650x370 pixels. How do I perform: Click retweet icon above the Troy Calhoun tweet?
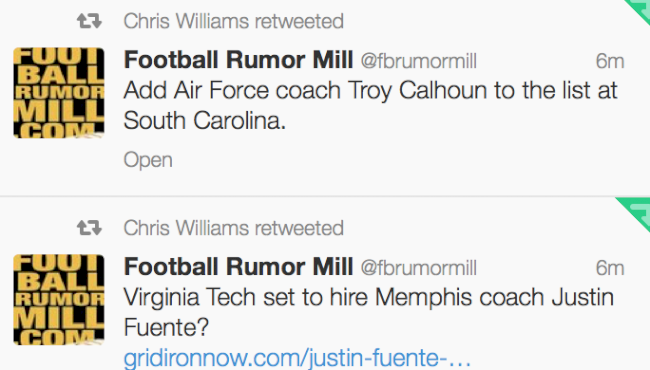(89, 21)
